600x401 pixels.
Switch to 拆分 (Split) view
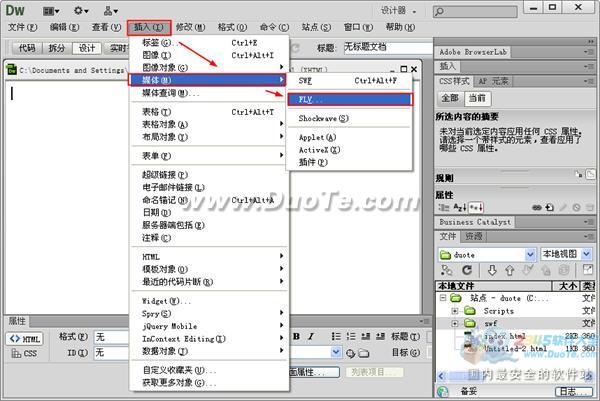click(x=57, y=48)
